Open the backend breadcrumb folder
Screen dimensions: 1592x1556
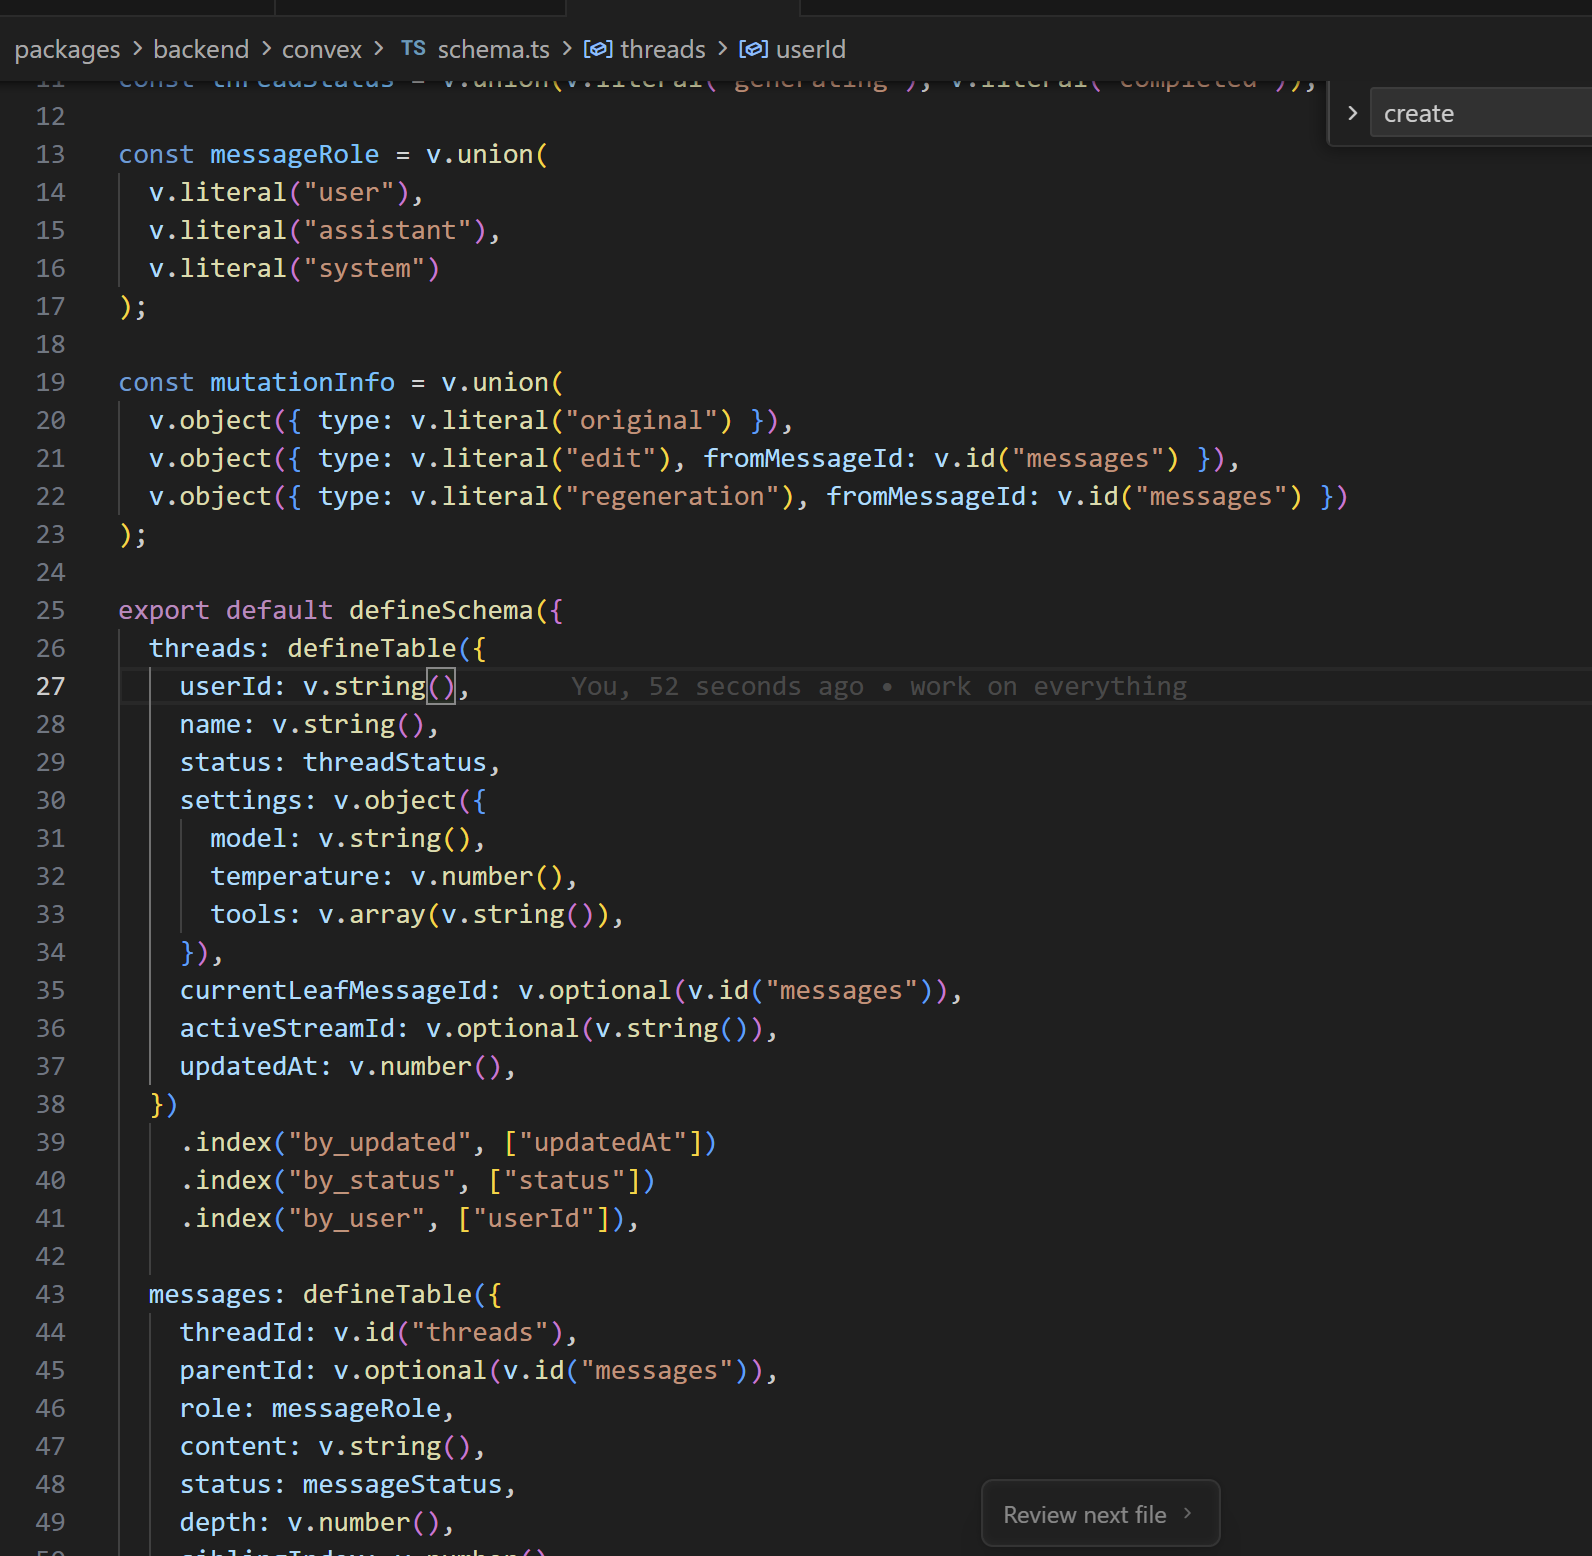pyautogui.click(x=201, y=49)
